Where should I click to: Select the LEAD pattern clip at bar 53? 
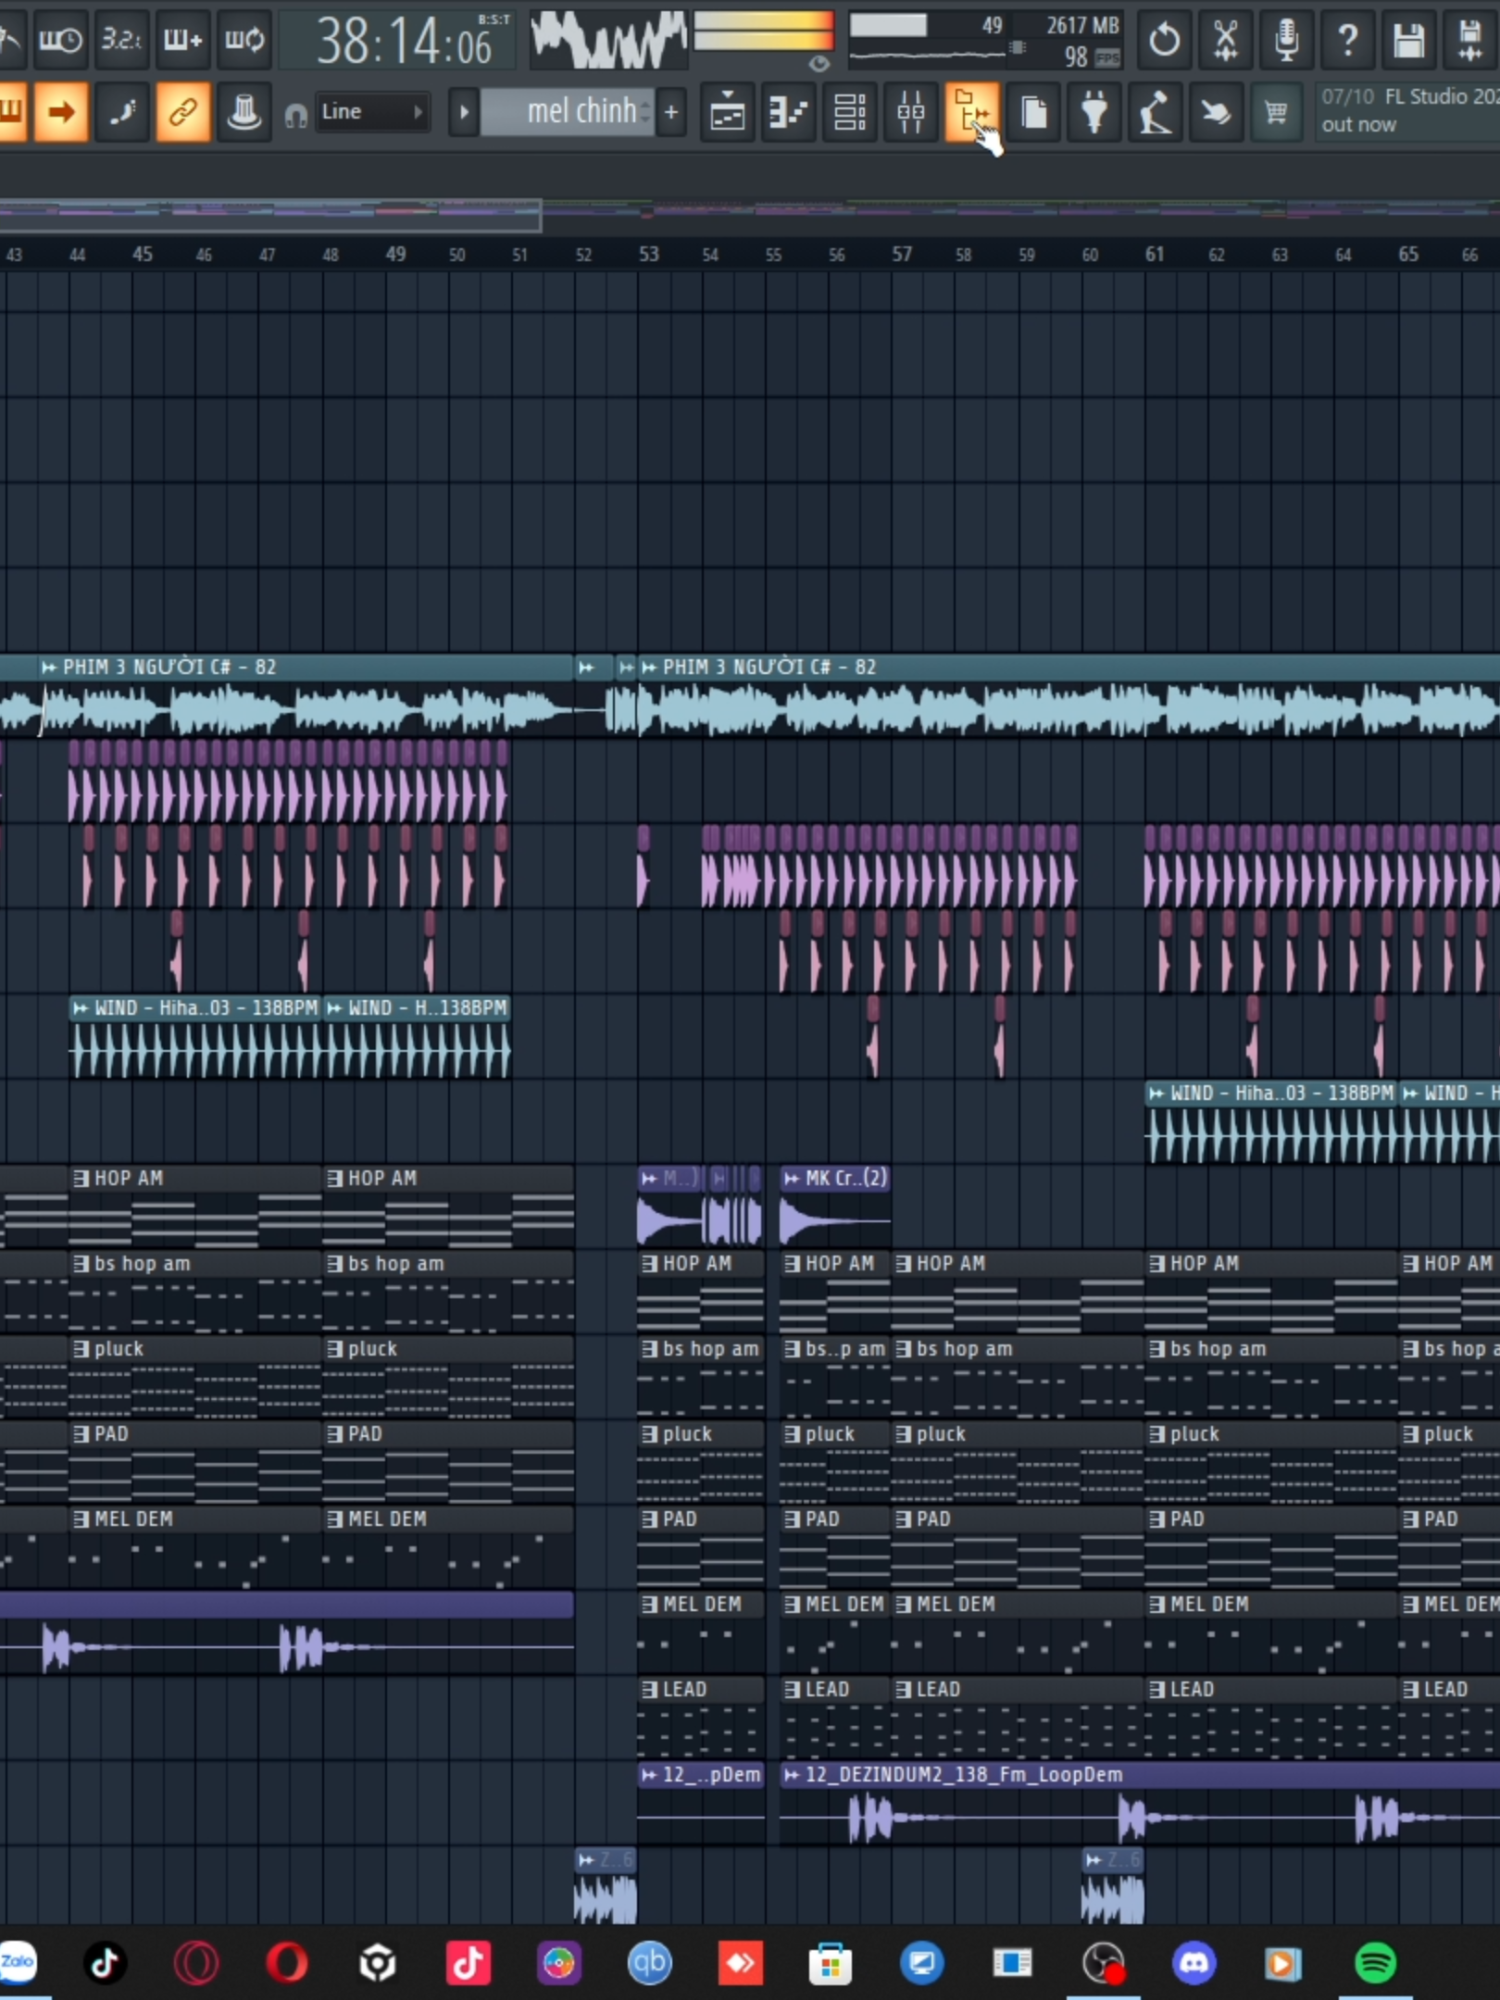(x=701, y=1718)
